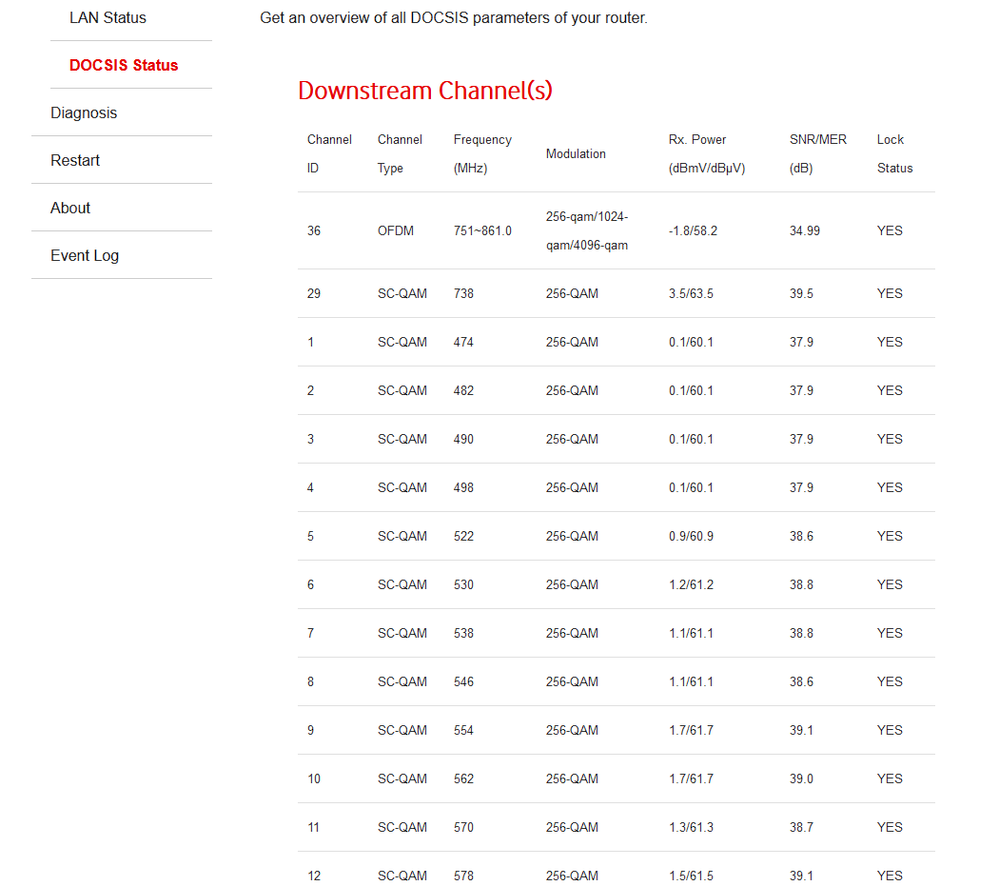Image resolution: width=999 pixels, height=890 pixels.
Task: Click the Channel Type column header
Action: 399,154
